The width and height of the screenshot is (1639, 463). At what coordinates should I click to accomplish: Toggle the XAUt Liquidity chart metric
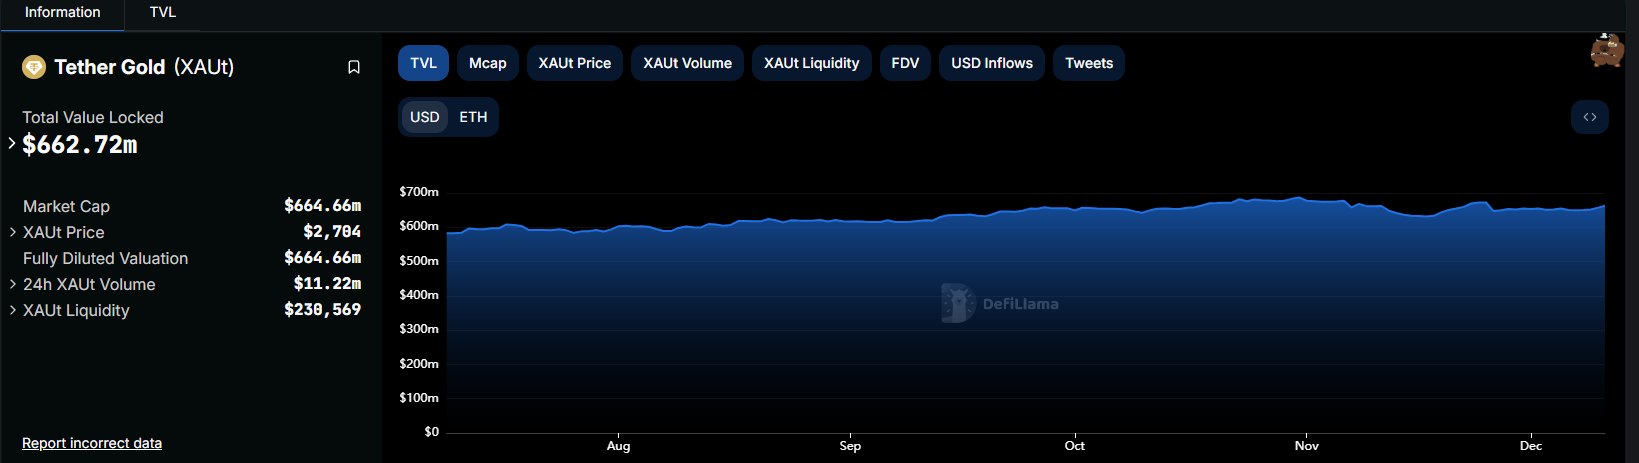tap(812, 63)
